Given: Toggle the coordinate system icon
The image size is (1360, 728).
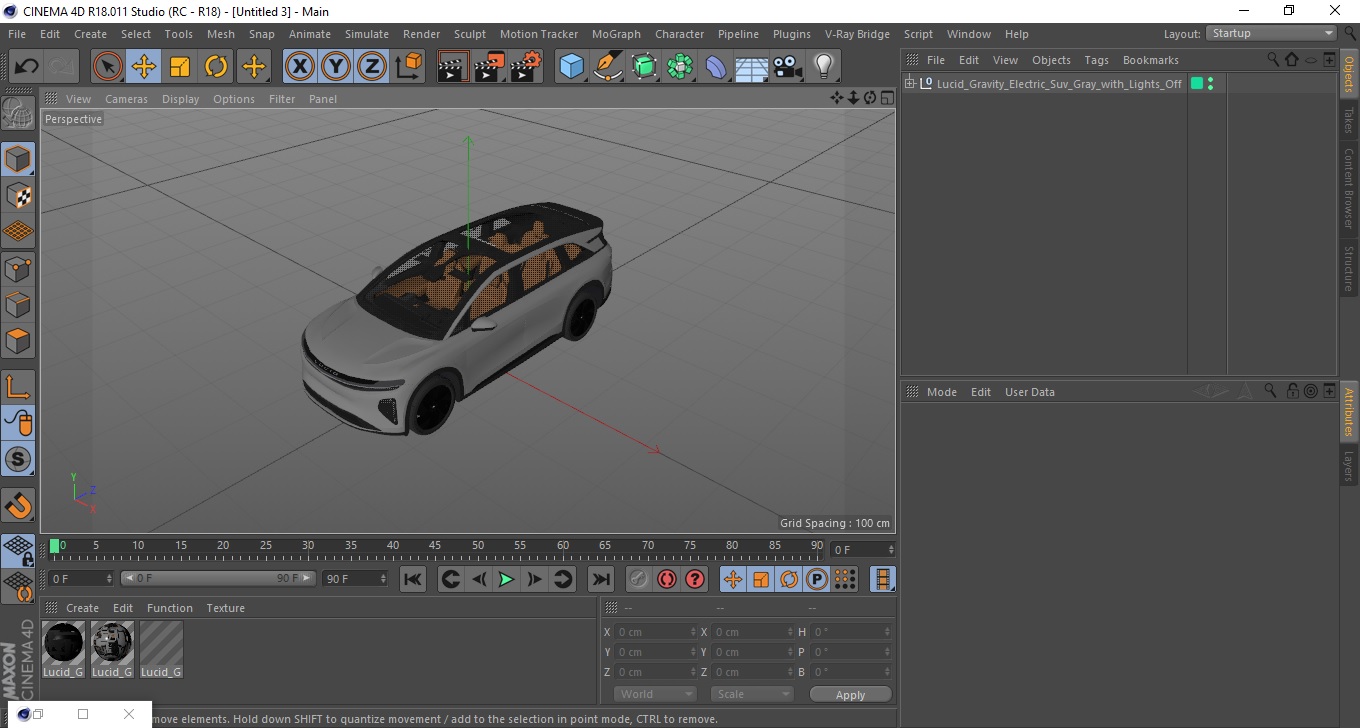Looking at the screenshot, I should (409, 67).
